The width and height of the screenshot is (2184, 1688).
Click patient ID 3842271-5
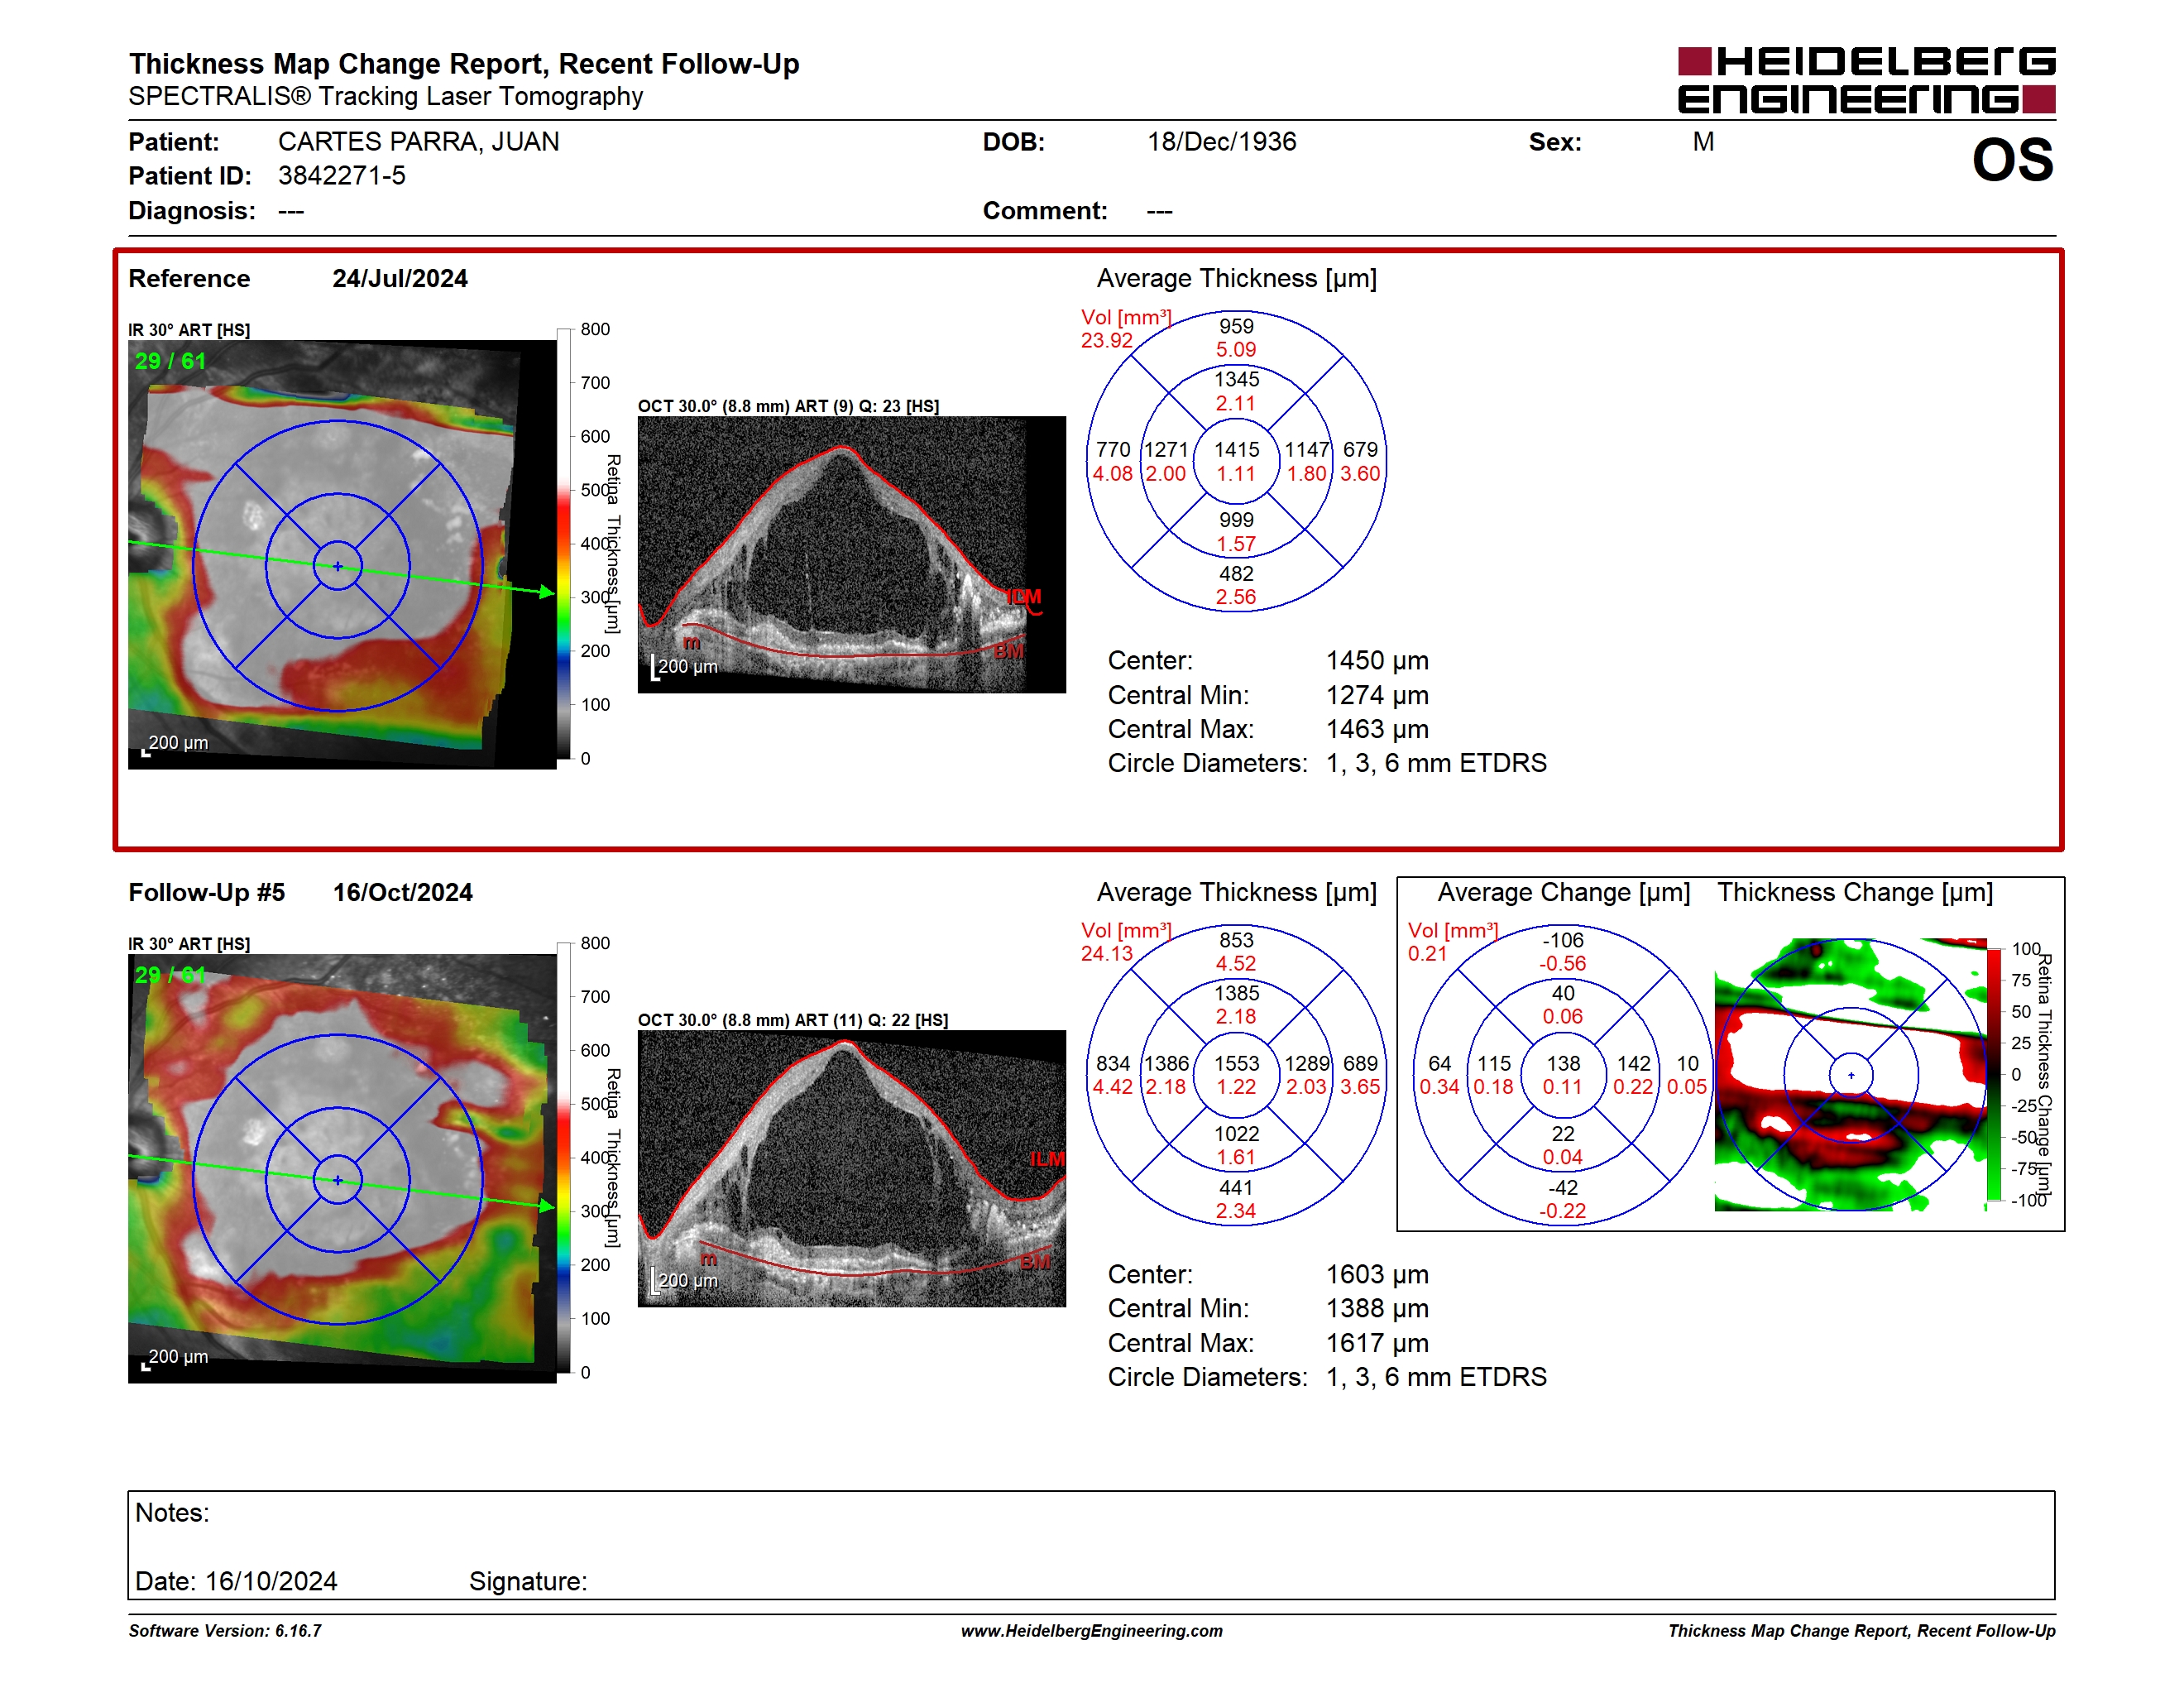[341, 176]
